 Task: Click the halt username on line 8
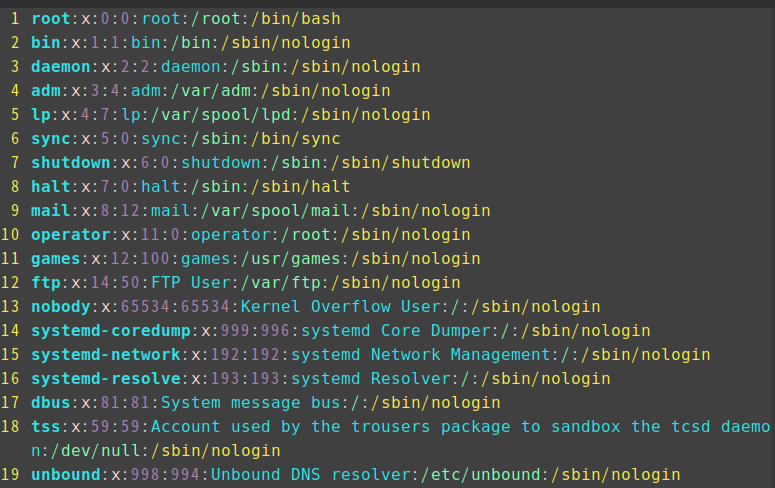click(x=51, y=187)
